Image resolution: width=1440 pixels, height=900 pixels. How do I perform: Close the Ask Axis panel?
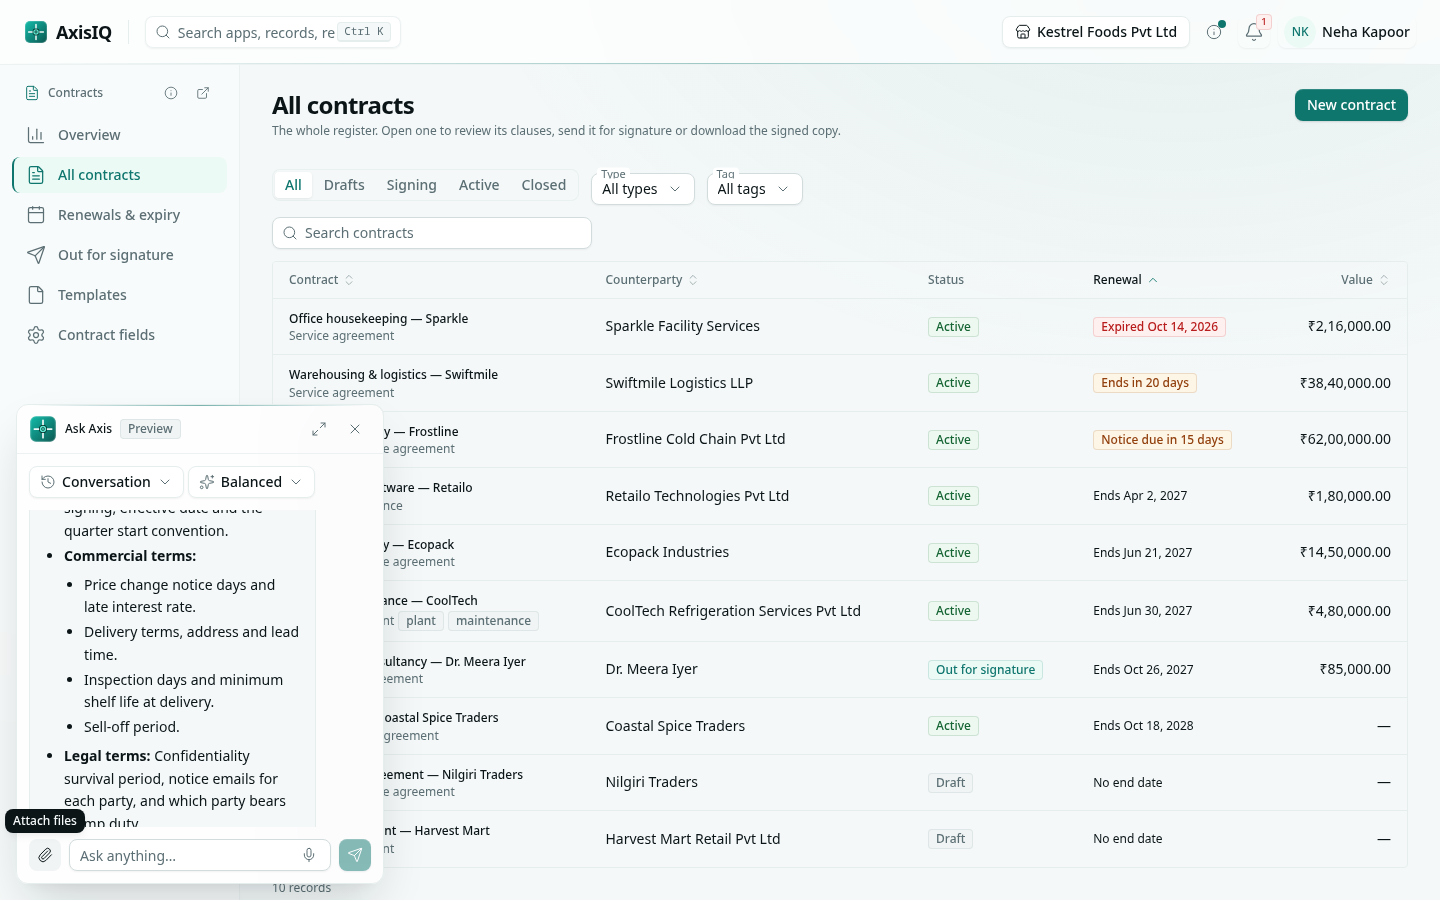pos(355,429)
